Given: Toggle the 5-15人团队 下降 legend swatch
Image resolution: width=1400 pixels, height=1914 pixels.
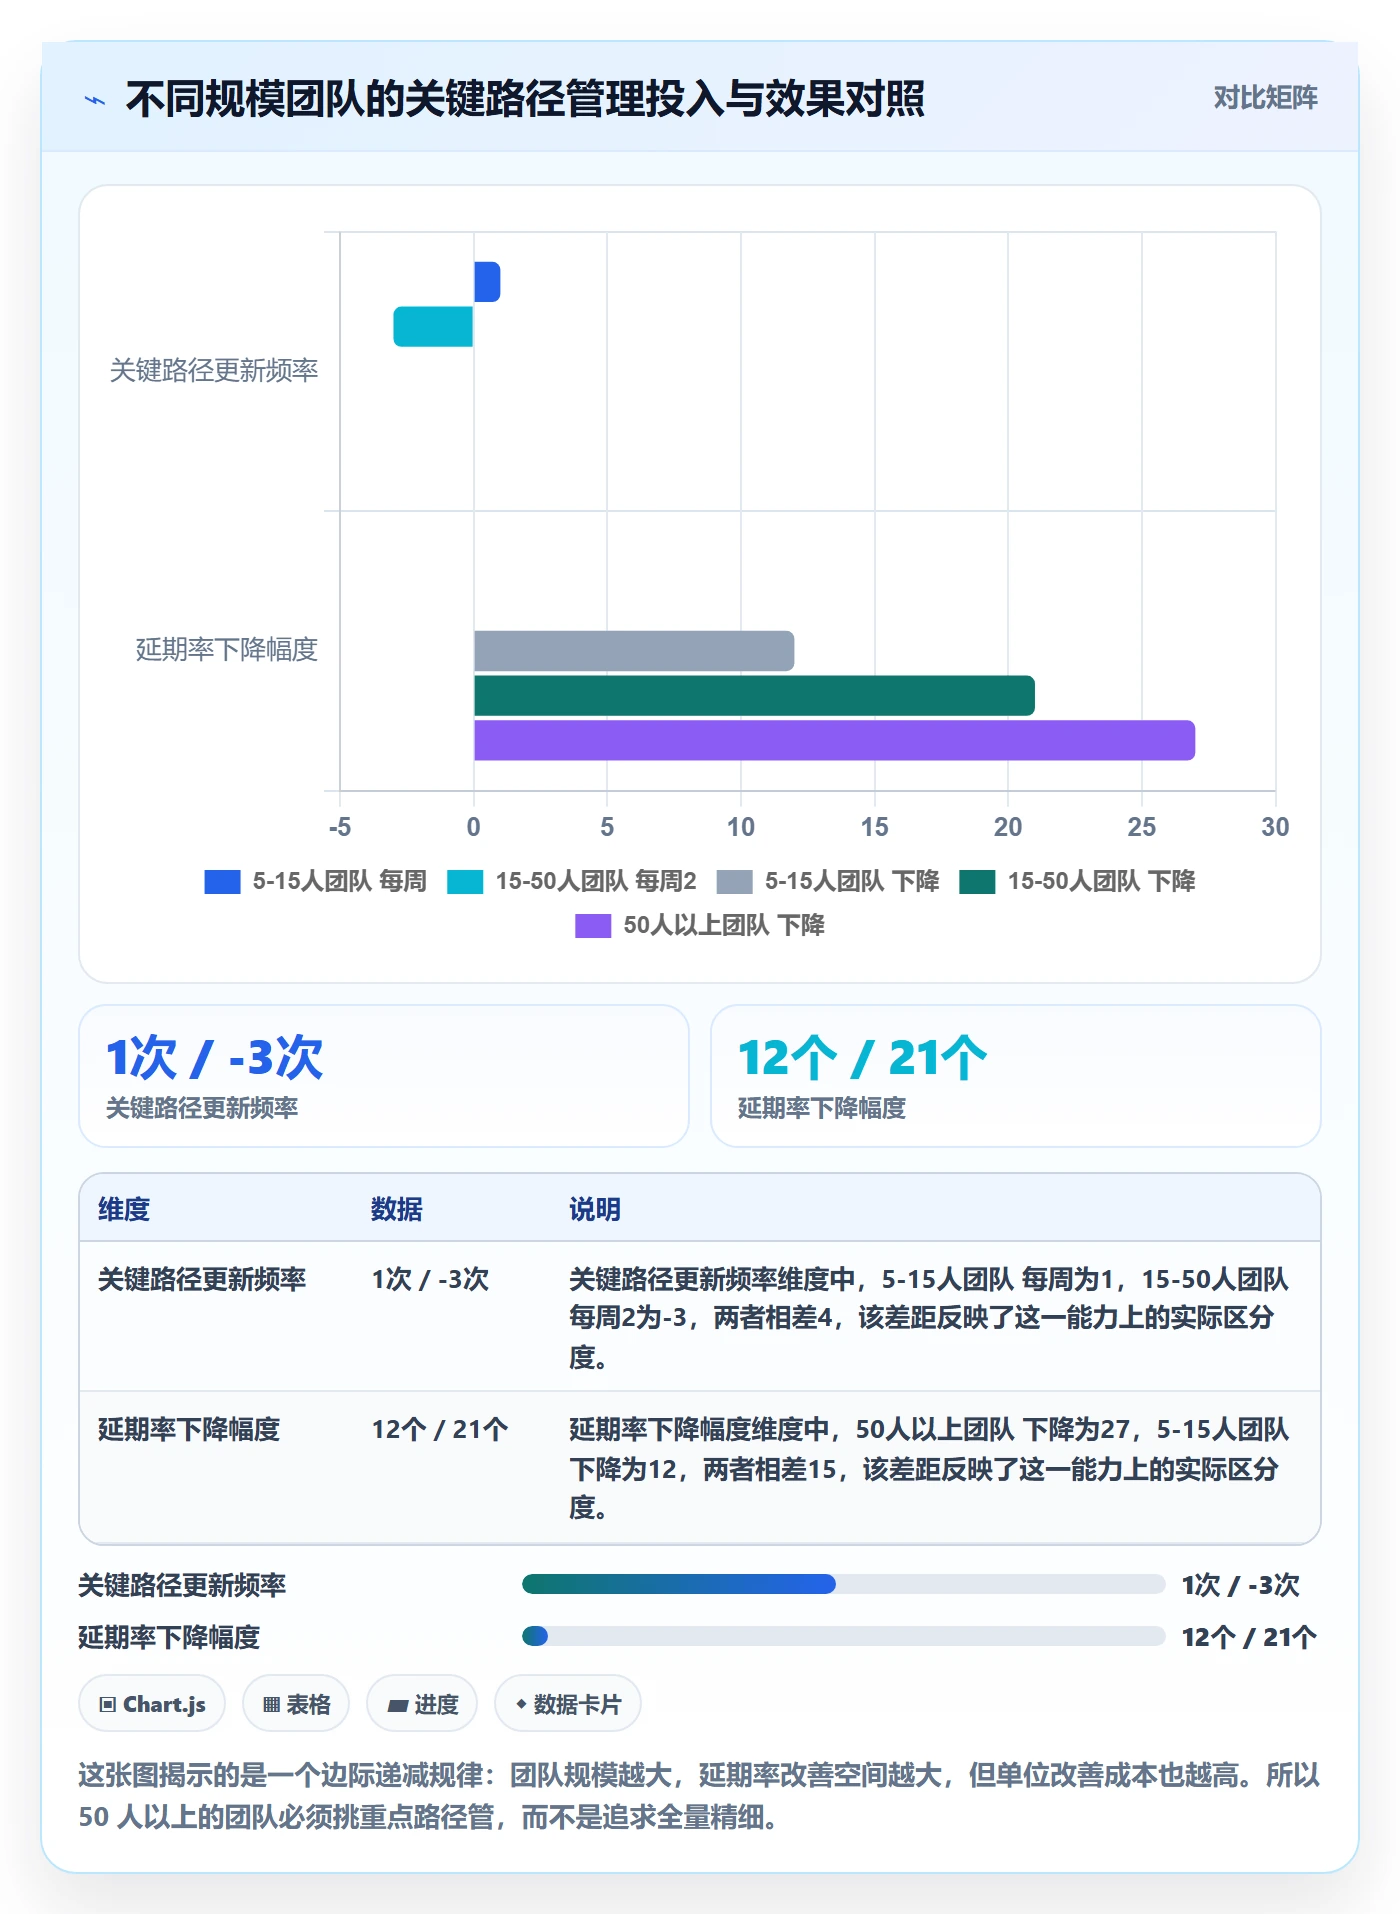Looking at the screenshot, I should click(734, 881).
